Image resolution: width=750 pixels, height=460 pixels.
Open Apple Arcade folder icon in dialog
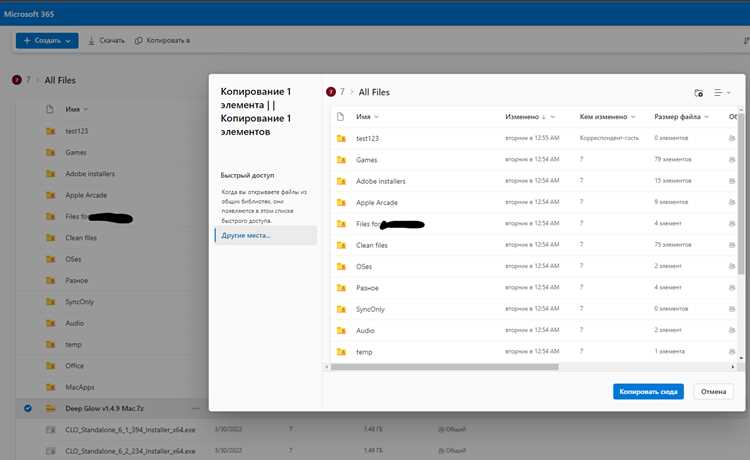click(x=341, y=202)
